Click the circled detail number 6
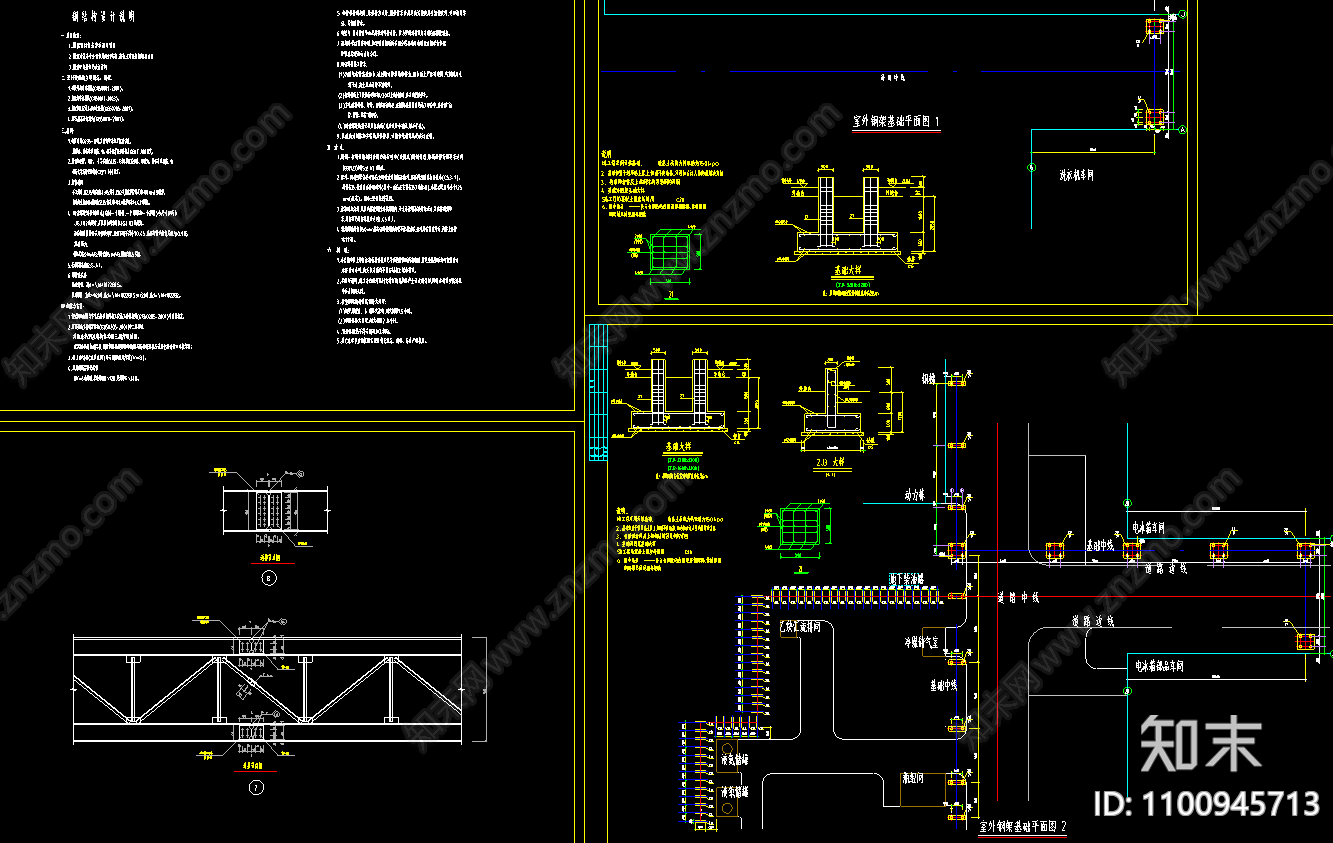The image size is (1333, 843). click(x=268, y=578)
